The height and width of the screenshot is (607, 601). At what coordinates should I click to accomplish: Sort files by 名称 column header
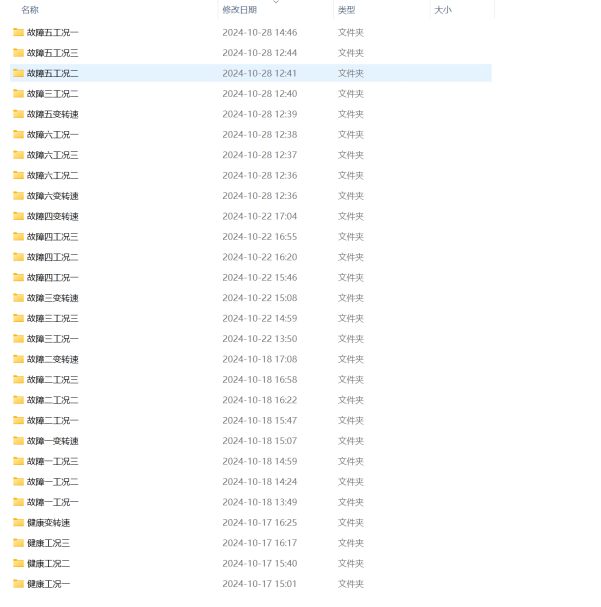pos(30,10)
